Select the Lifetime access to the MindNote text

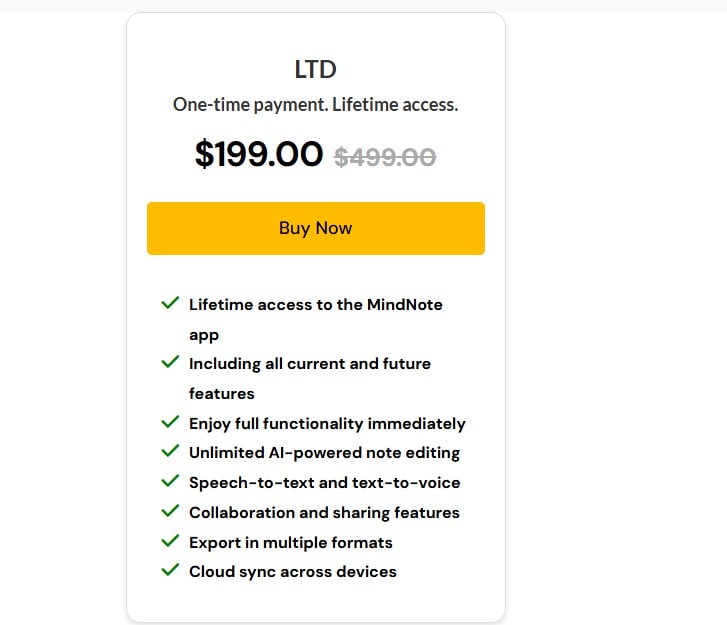(x=315, y=304)
